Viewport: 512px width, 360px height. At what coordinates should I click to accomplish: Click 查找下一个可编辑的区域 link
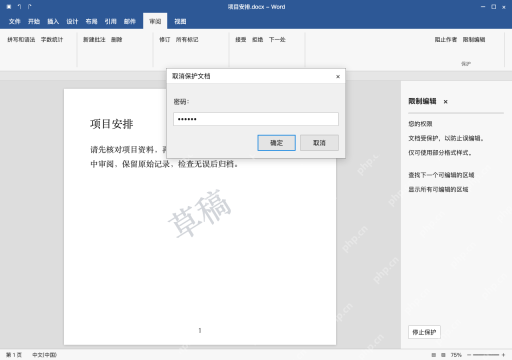[441, 175]
